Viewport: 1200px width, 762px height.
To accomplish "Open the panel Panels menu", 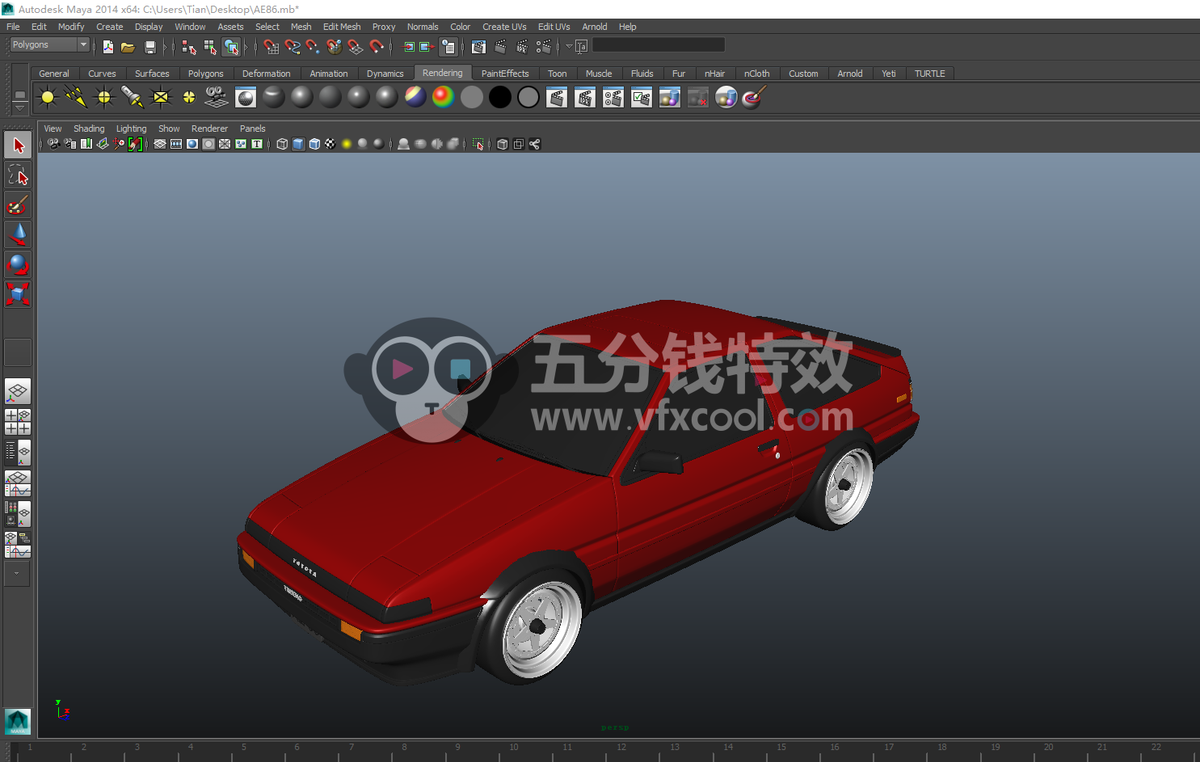I will coord(253,128).
